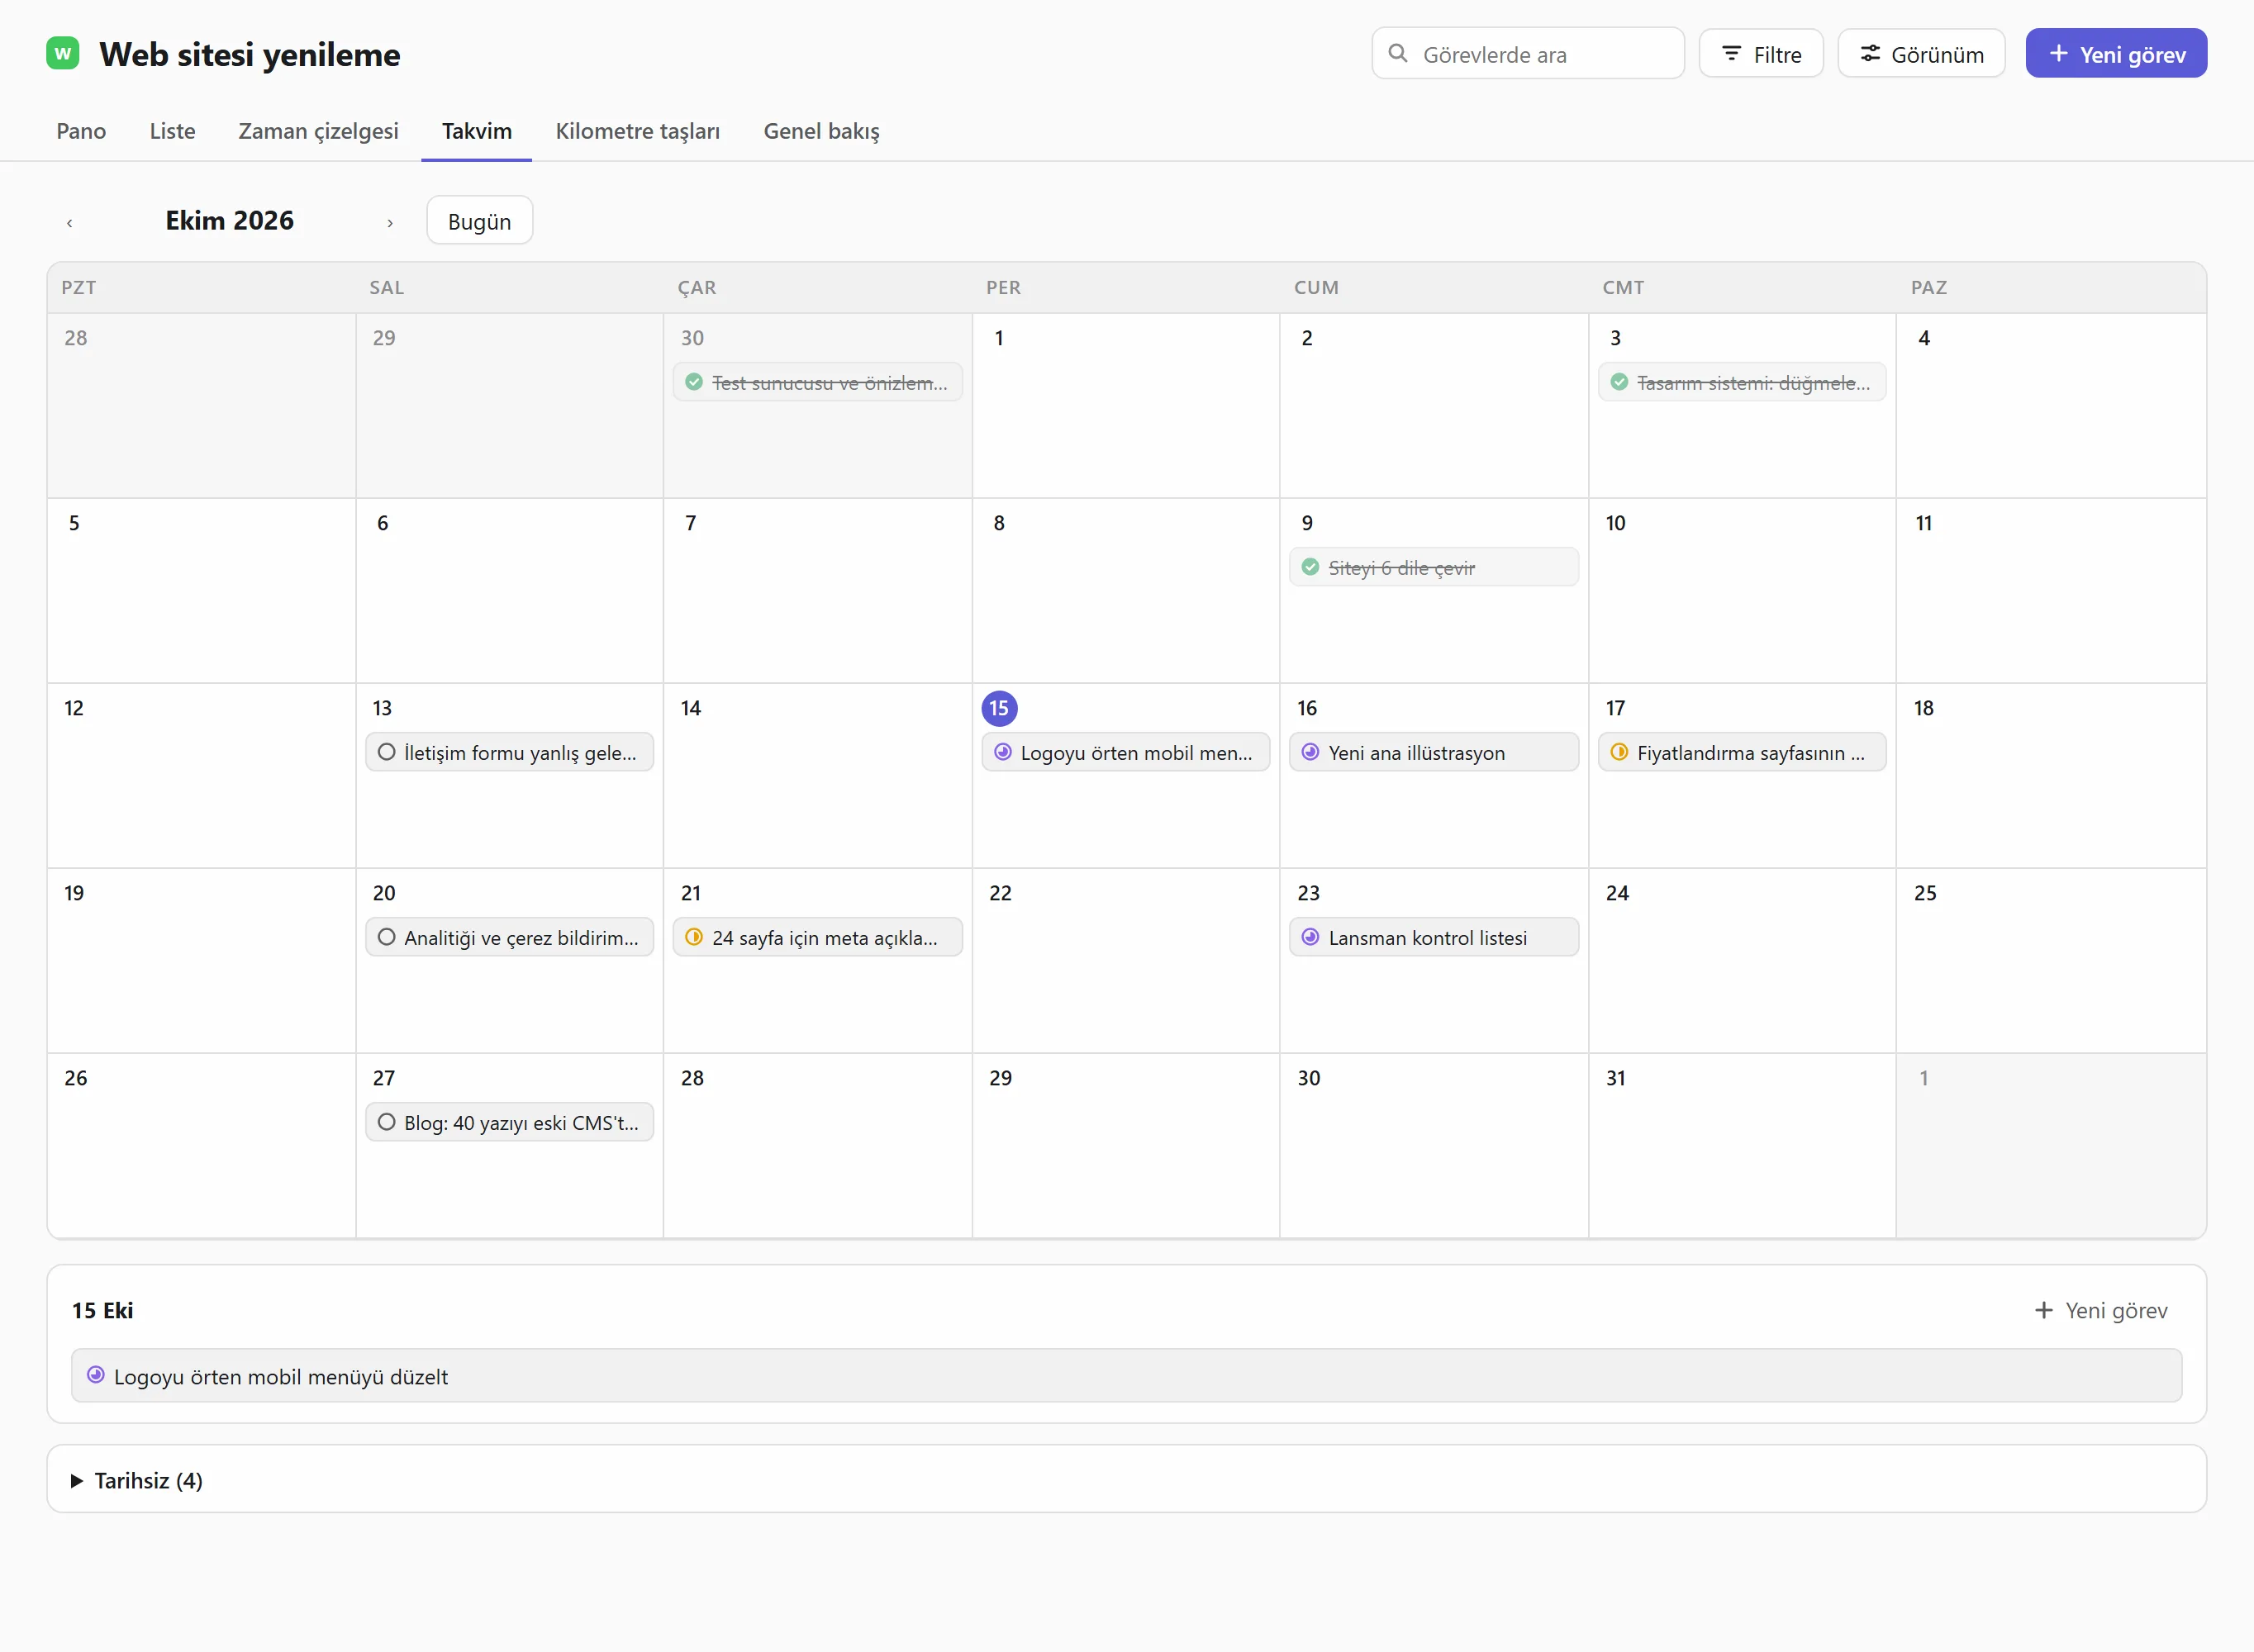
Task: Click the status icon of 'Yeni ana illüstrasyon'
Action: (x=1311, y=752)
